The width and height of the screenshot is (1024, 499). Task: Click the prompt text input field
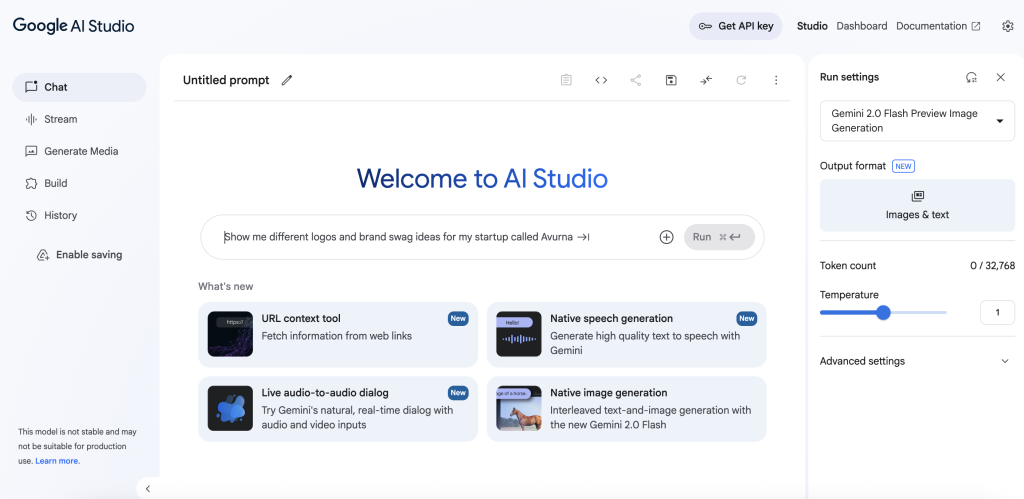click(x=430, y=237)
